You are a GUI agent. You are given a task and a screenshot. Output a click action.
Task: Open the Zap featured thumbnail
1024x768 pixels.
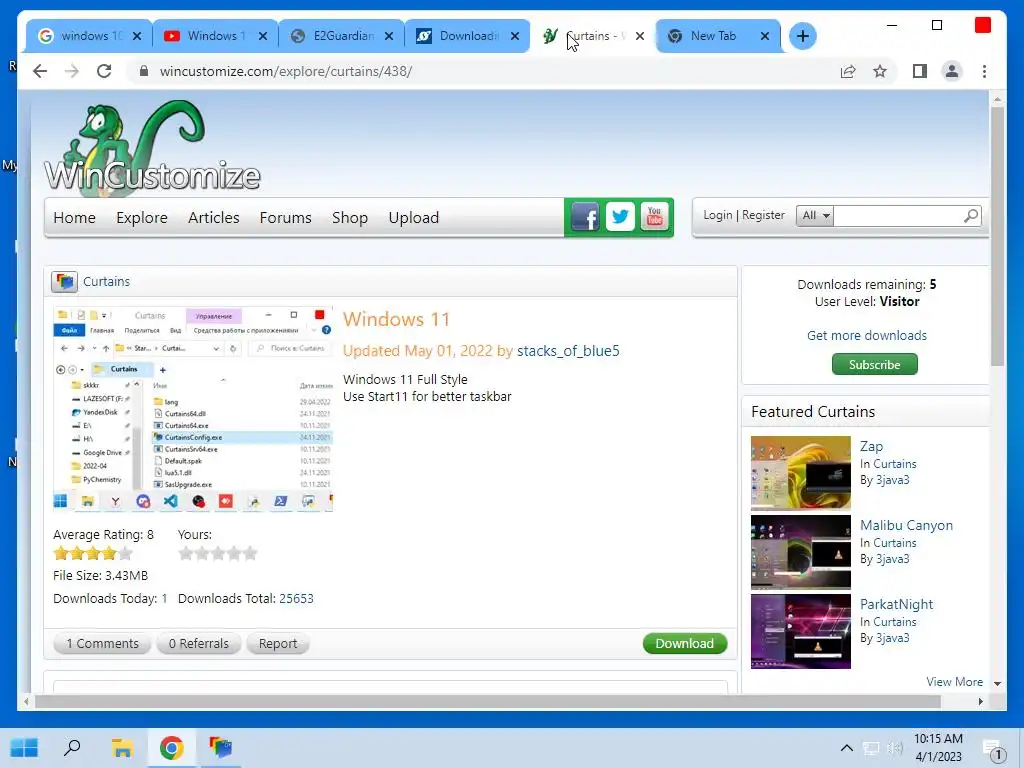coord(801,473)
